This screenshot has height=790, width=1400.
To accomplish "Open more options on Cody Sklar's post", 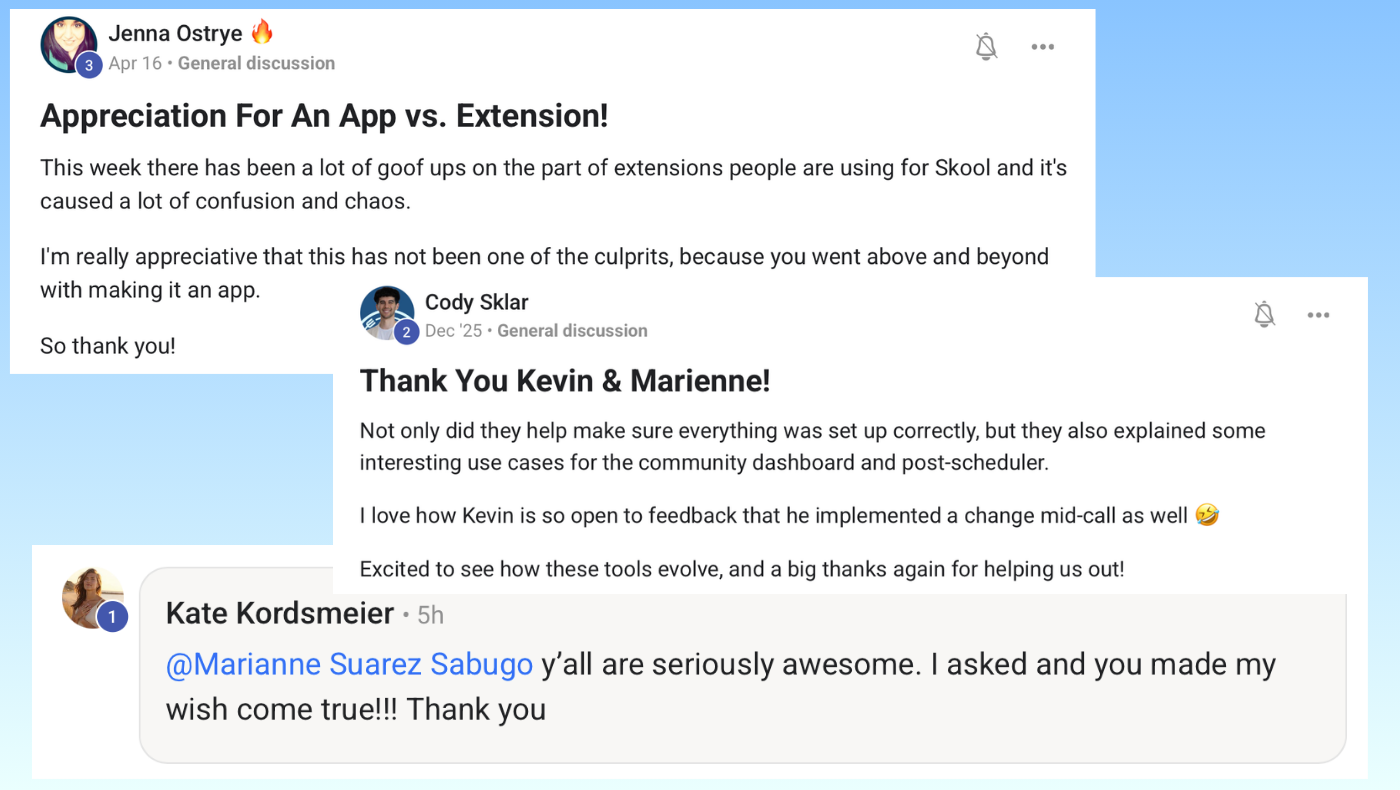I will click(x=1319, y=315).
